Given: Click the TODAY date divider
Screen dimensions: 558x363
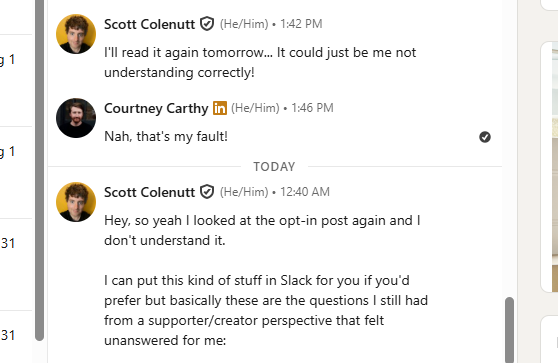Looking at the screenshot, I should coord(274,167).
